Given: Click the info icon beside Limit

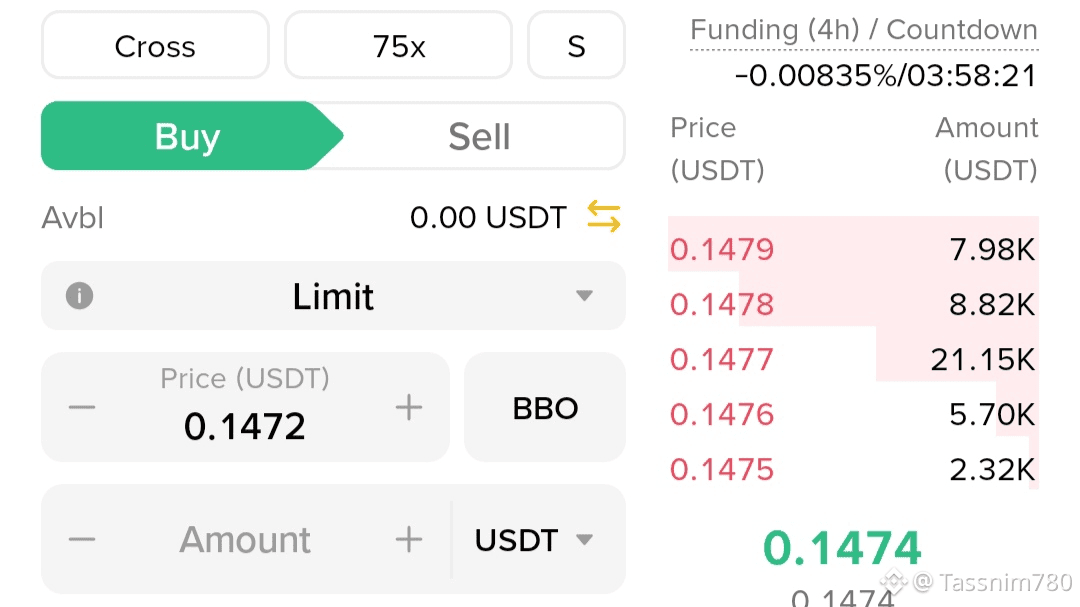Looking at the screenshot, I should tap(79, 296).
